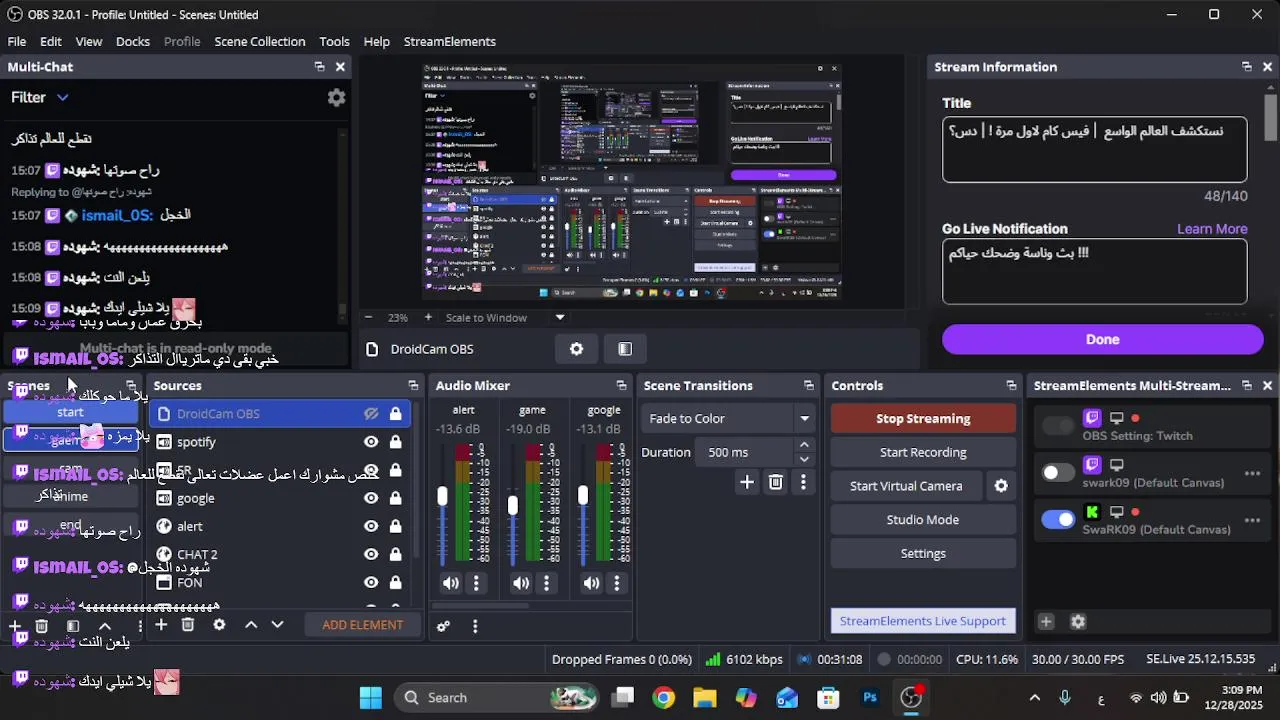Enable swark09 Twitch destination toggle

tap(1058, 473)
